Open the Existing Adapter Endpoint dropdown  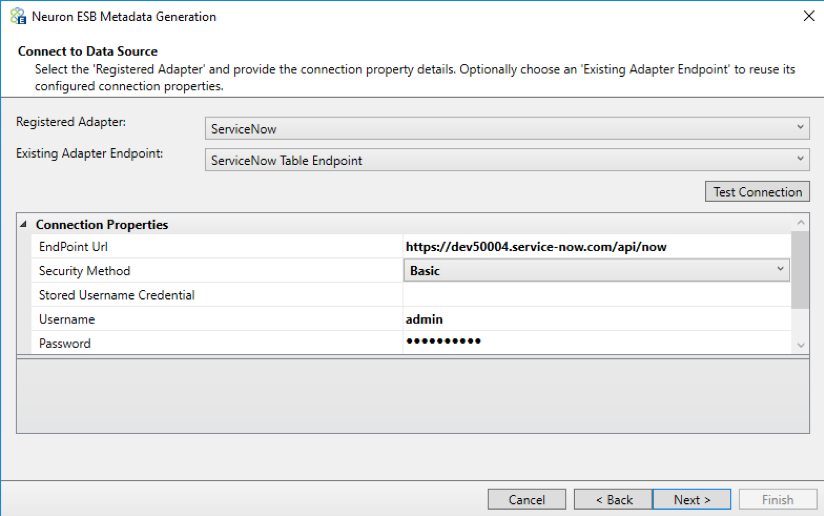[507, 160]
